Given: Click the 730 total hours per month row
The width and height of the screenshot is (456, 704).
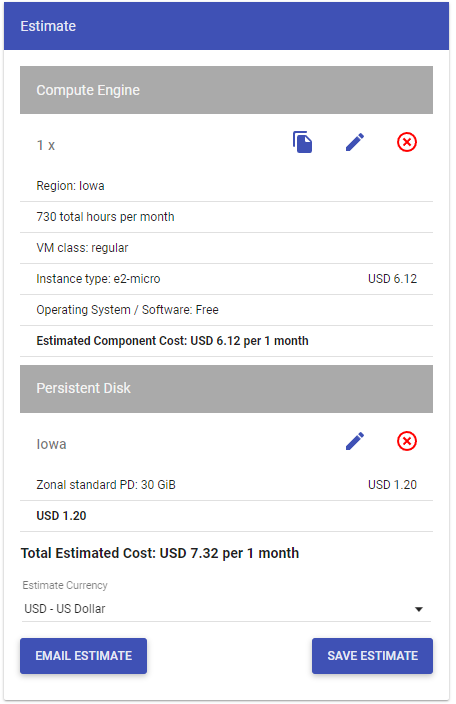Looking at the screenshot, I should [226, 217].
